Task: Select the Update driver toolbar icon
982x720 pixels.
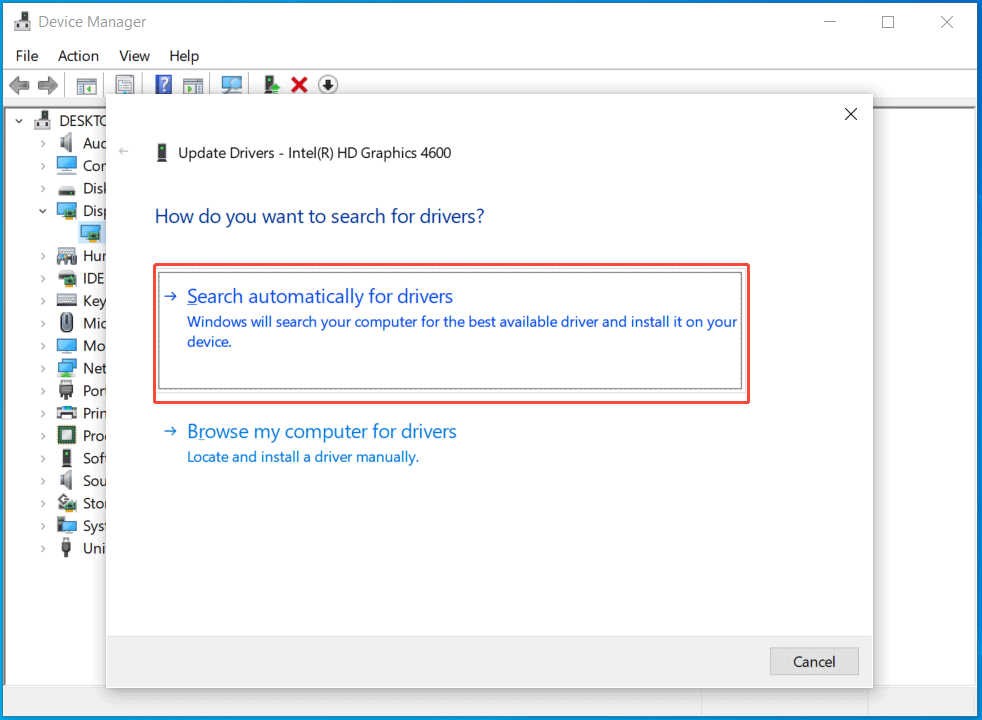Action: point(270,84)
